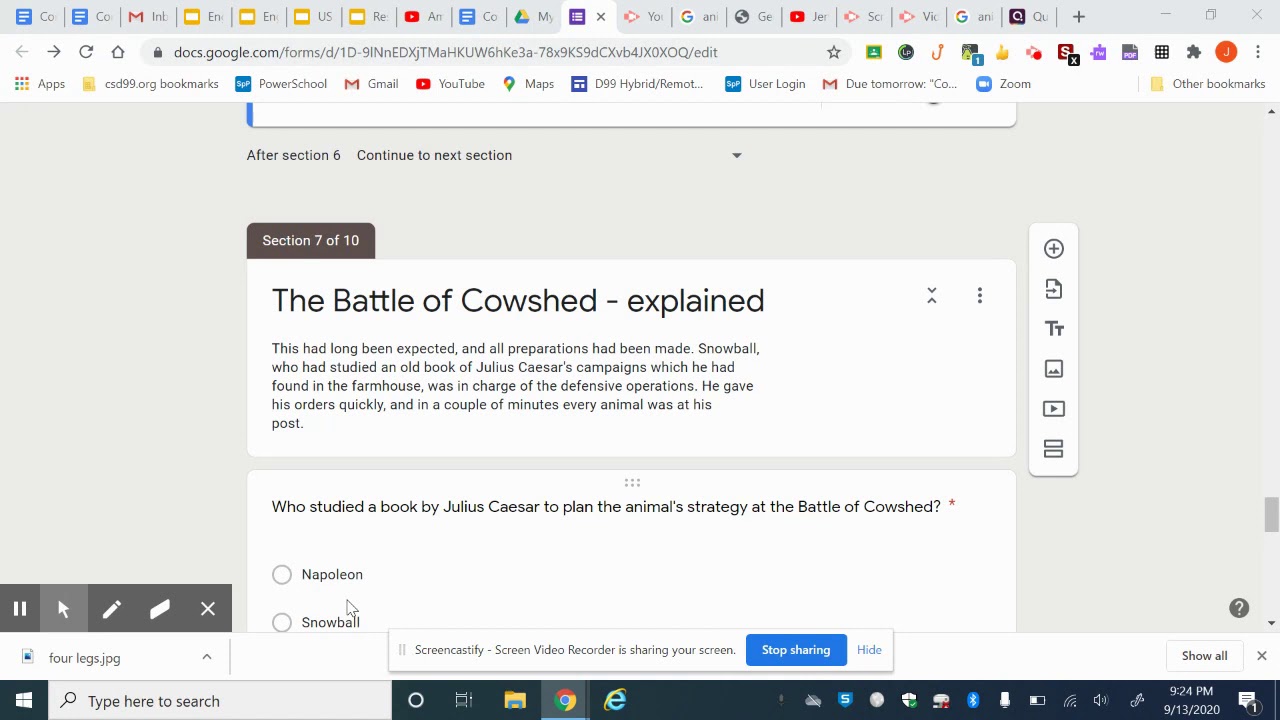
Task: Go to the browser Home page
Action: click(x=118, y=52)
